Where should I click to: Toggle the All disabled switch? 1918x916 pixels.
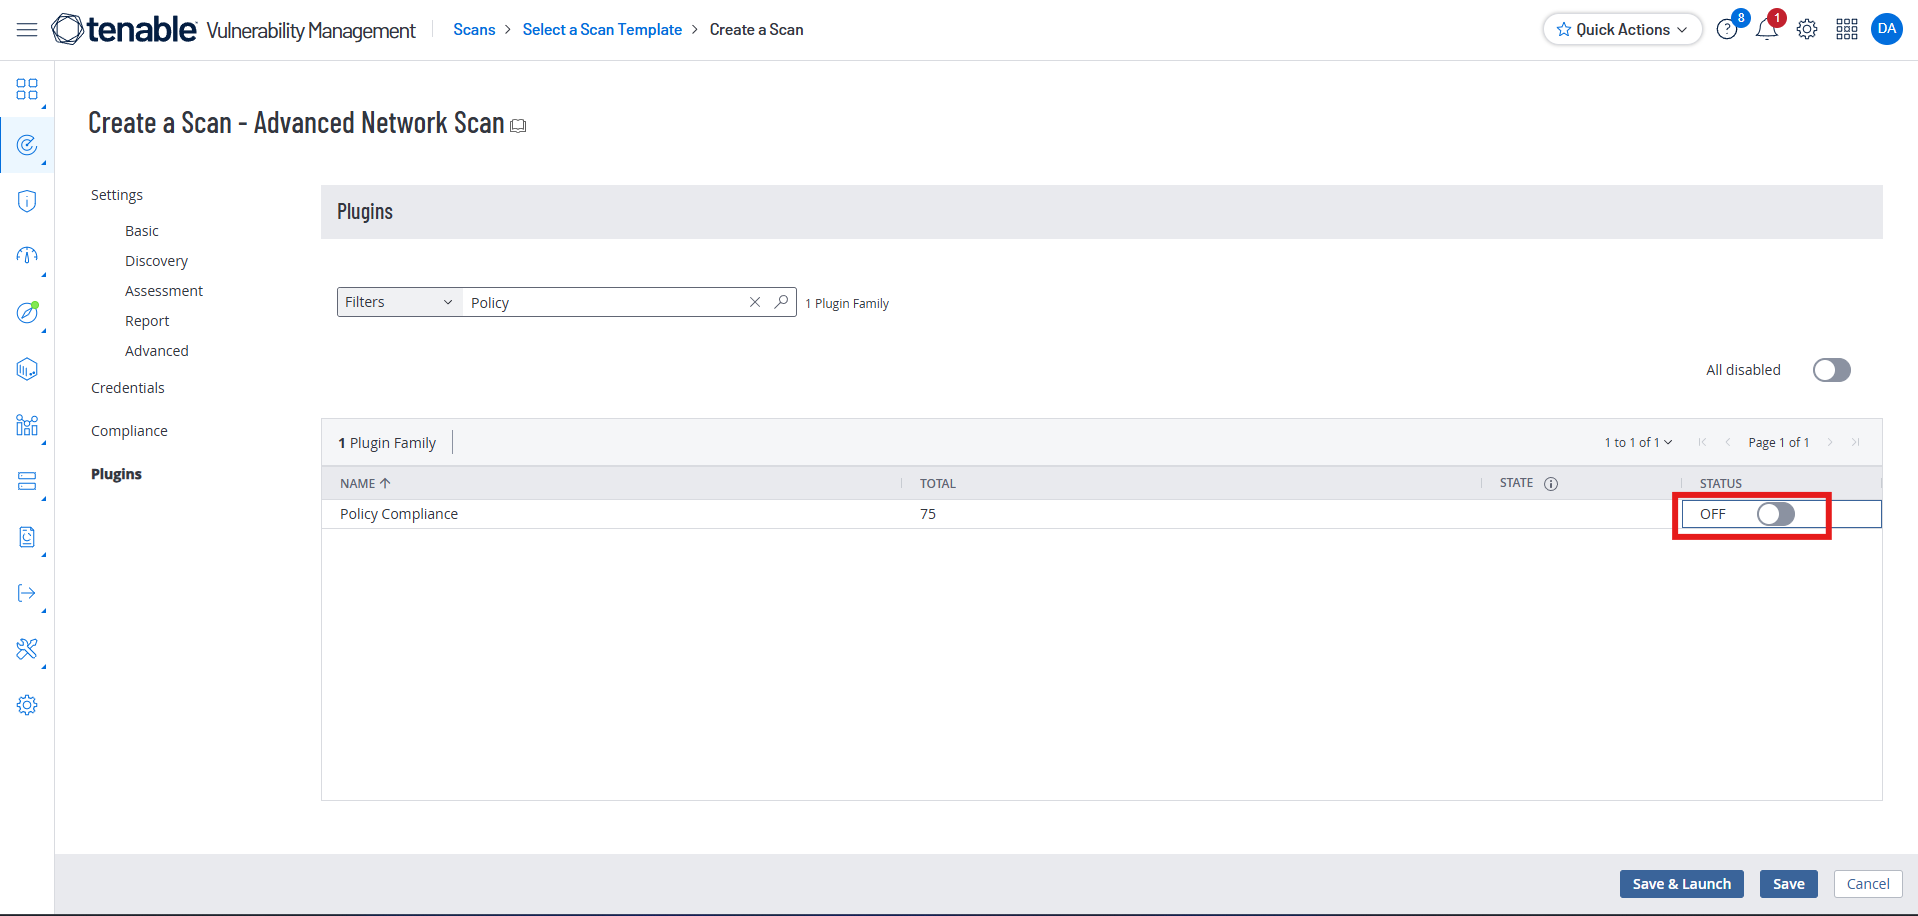[x=1831, y=370]
